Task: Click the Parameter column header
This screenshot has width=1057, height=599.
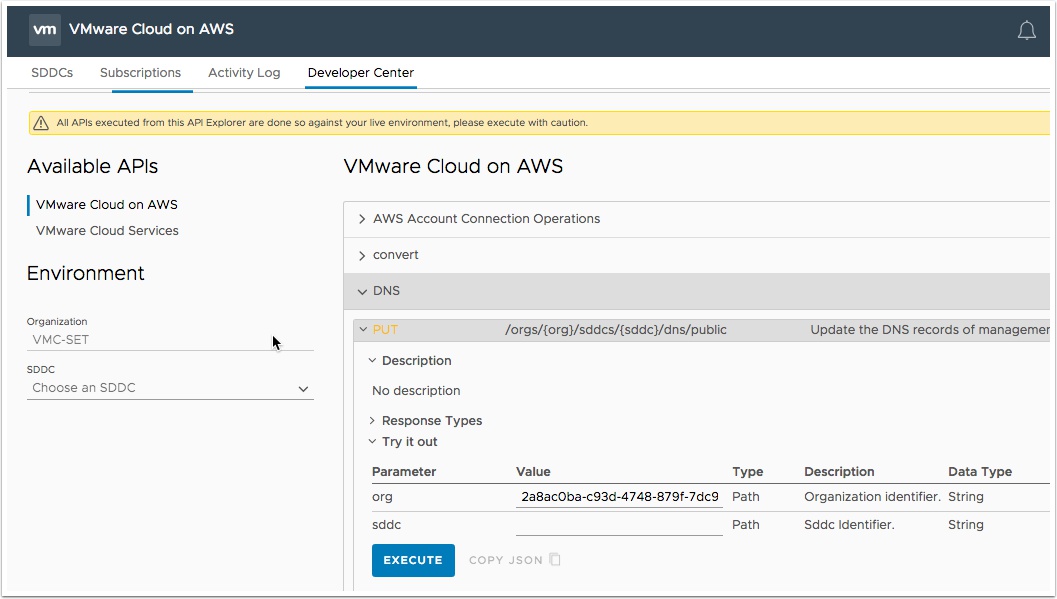Action: (x=404, y=472)
